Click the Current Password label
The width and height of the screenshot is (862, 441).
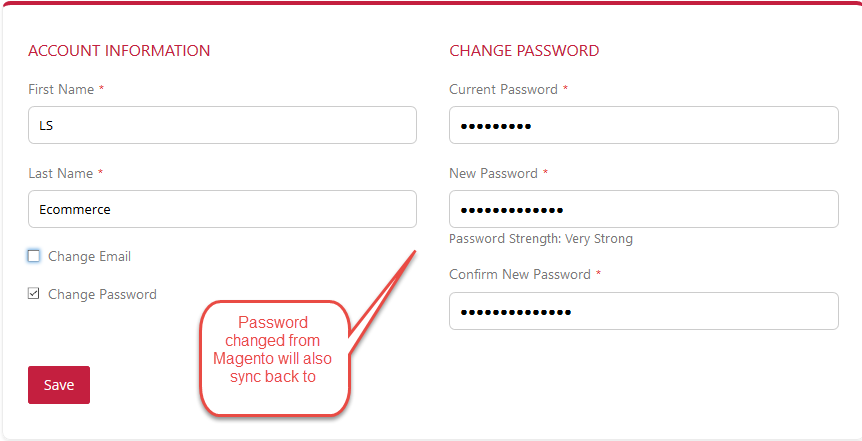point(503,89)
